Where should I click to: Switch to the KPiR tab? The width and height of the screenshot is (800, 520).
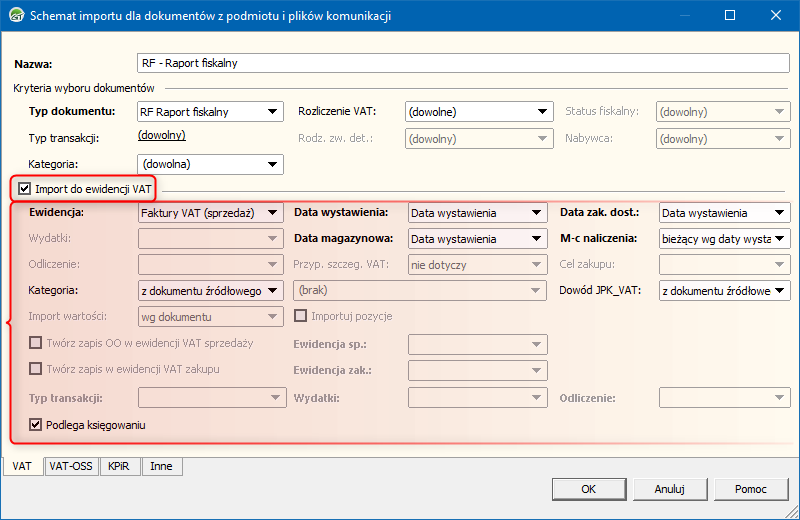[119, 466]
